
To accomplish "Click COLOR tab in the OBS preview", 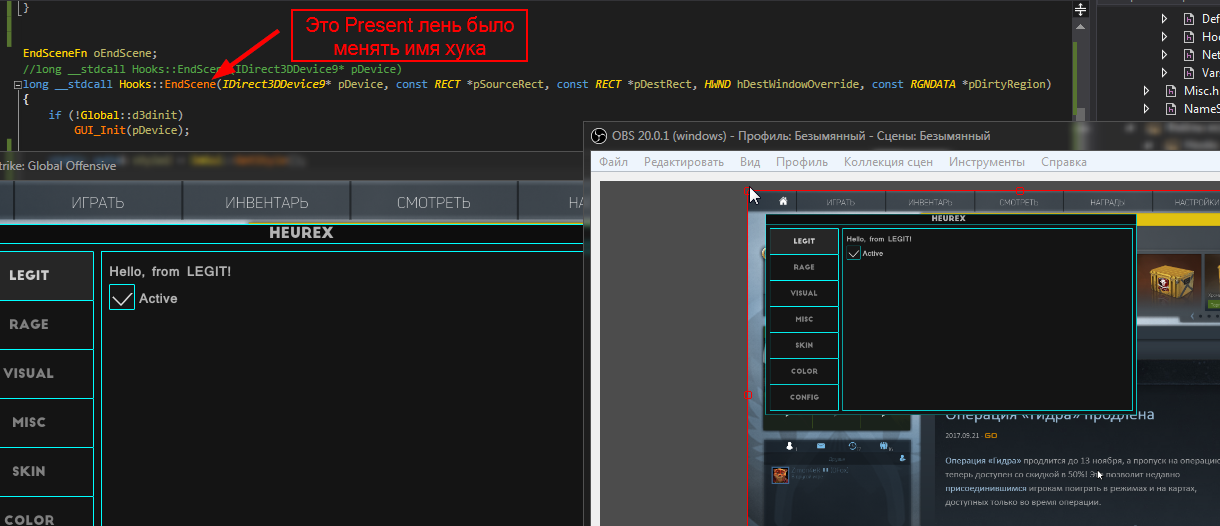I will 804,371.
